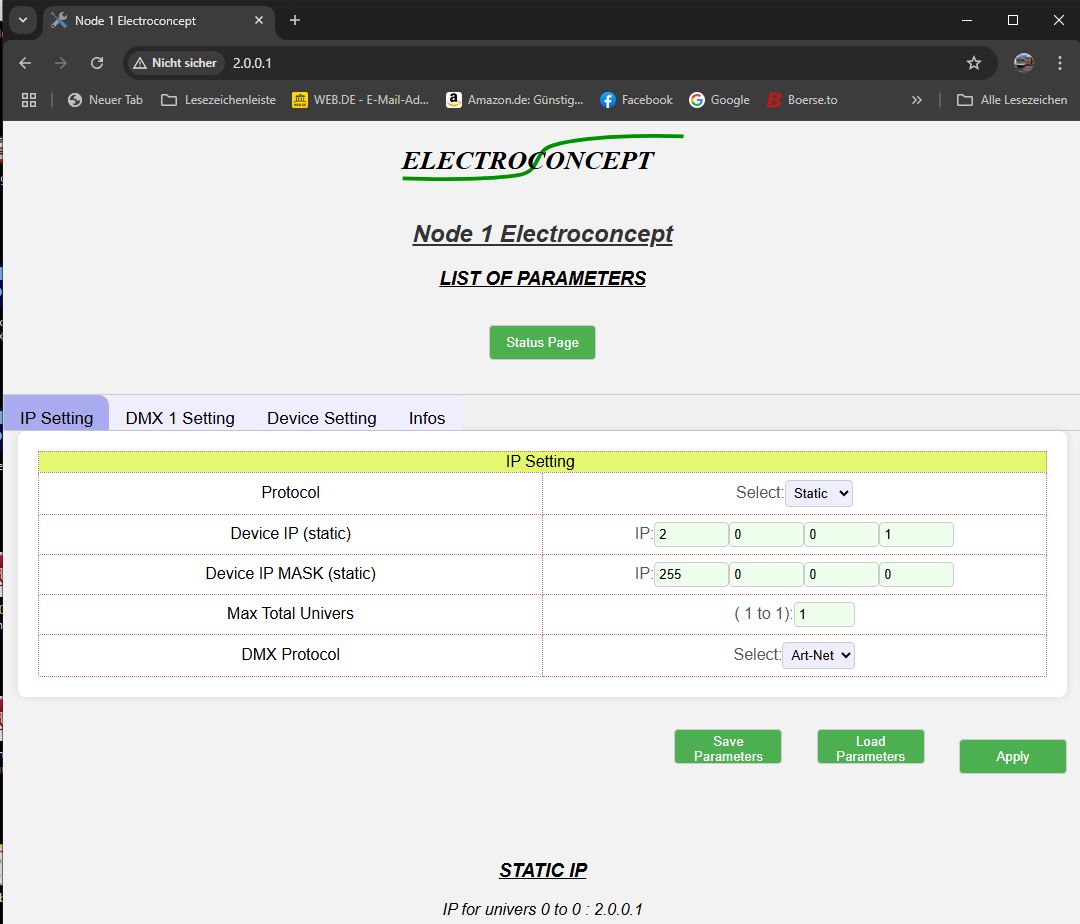Click the STATIC IP heading

point(543,870)
